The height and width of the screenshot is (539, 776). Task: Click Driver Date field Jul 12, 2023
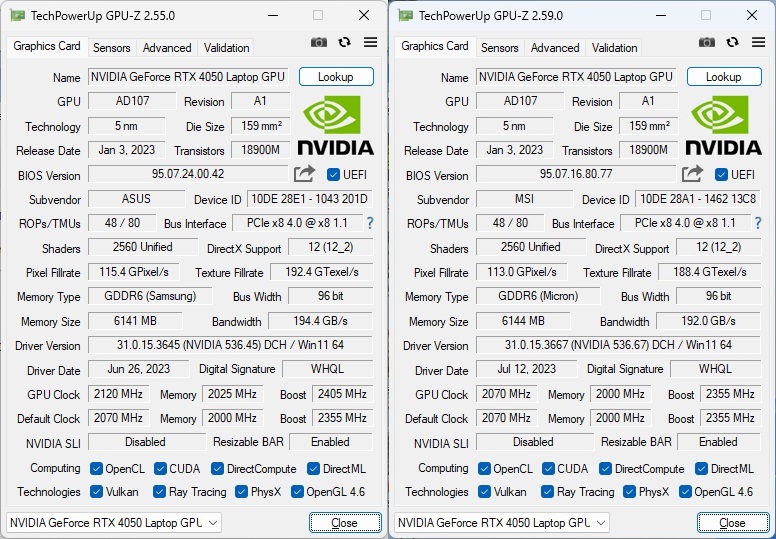(527, 369)
